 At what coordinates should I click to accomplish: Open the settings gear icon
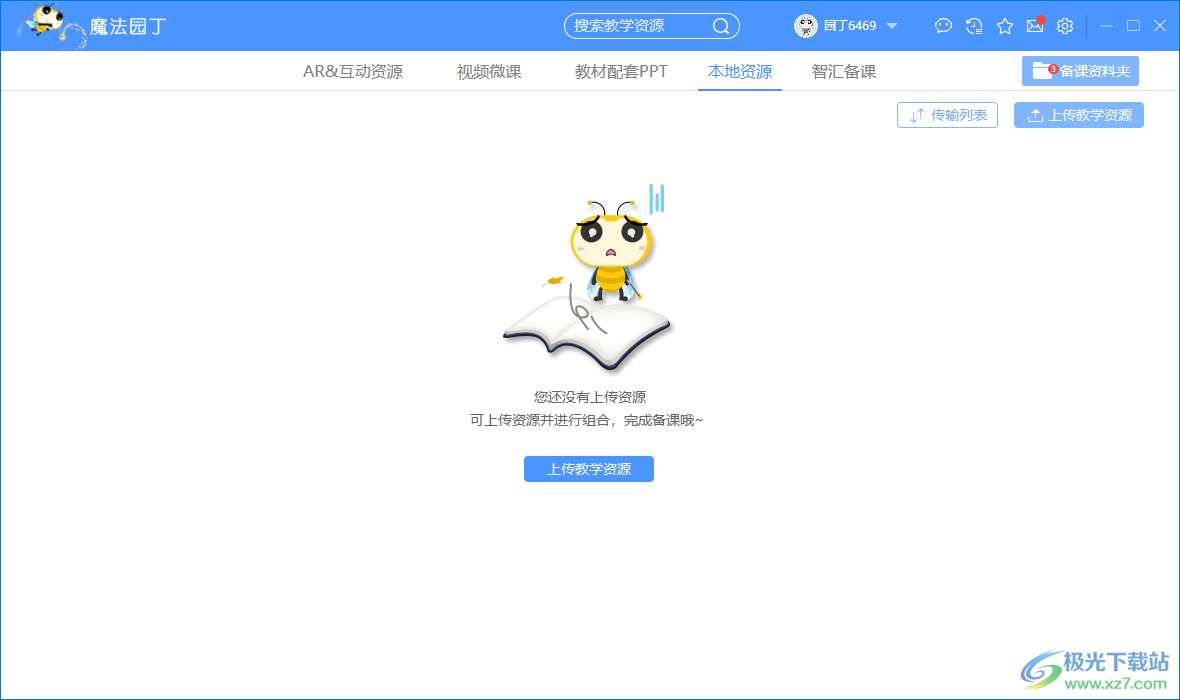tap(1064, 25)
